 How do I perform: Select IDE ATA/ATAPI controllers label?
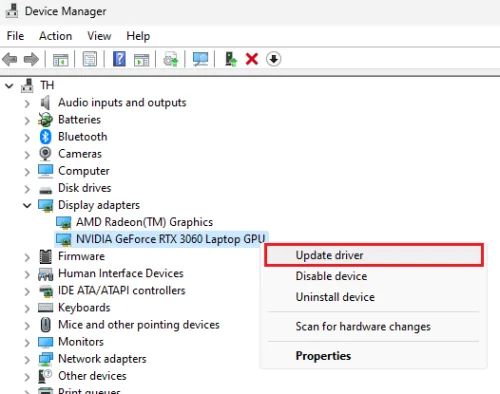click(122, 290)
